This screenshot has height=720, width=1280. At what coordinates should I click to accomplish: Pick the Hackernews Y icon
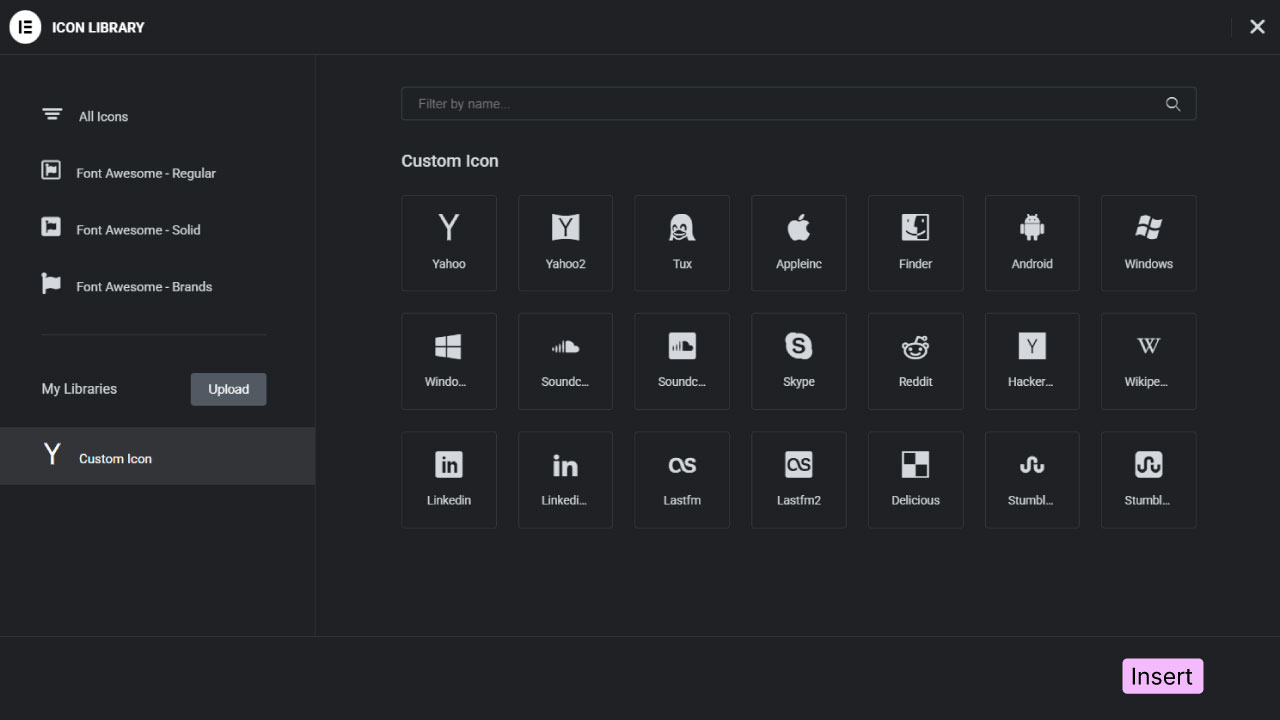(x=1031, y=361)
